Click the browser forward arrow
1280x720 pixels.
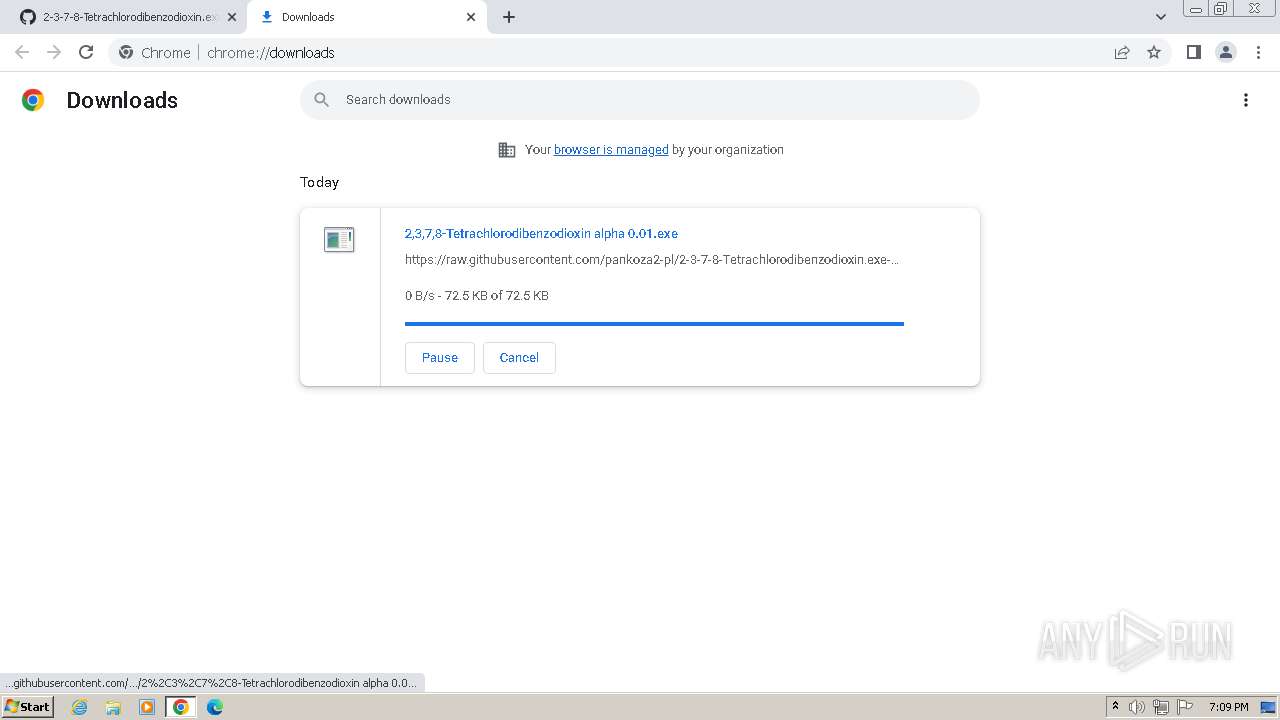tap(54, 52)
